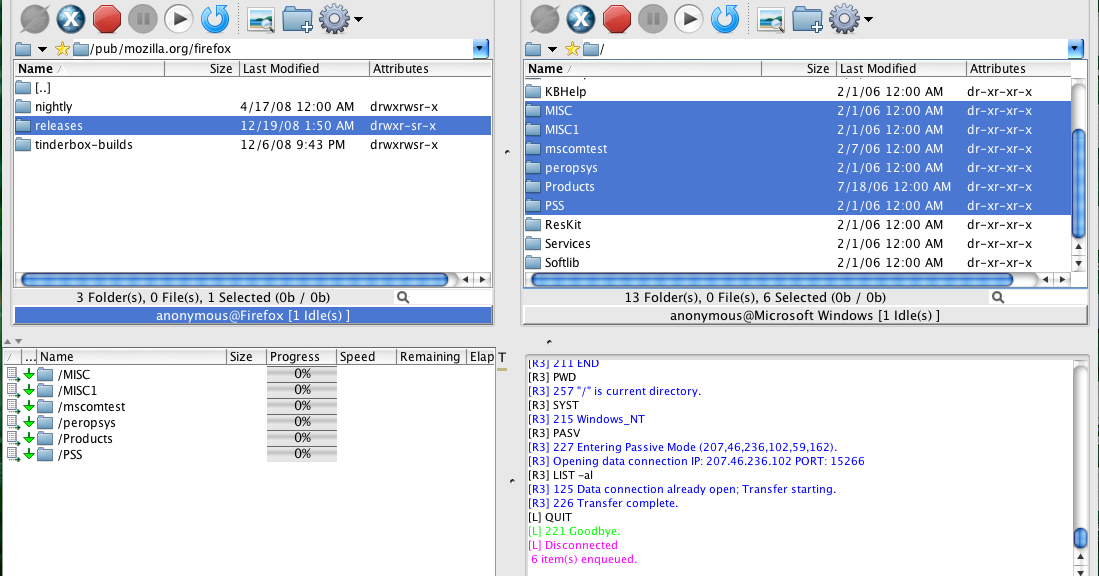Click the splitter collapse arrow between file panes

click(507, 152)
